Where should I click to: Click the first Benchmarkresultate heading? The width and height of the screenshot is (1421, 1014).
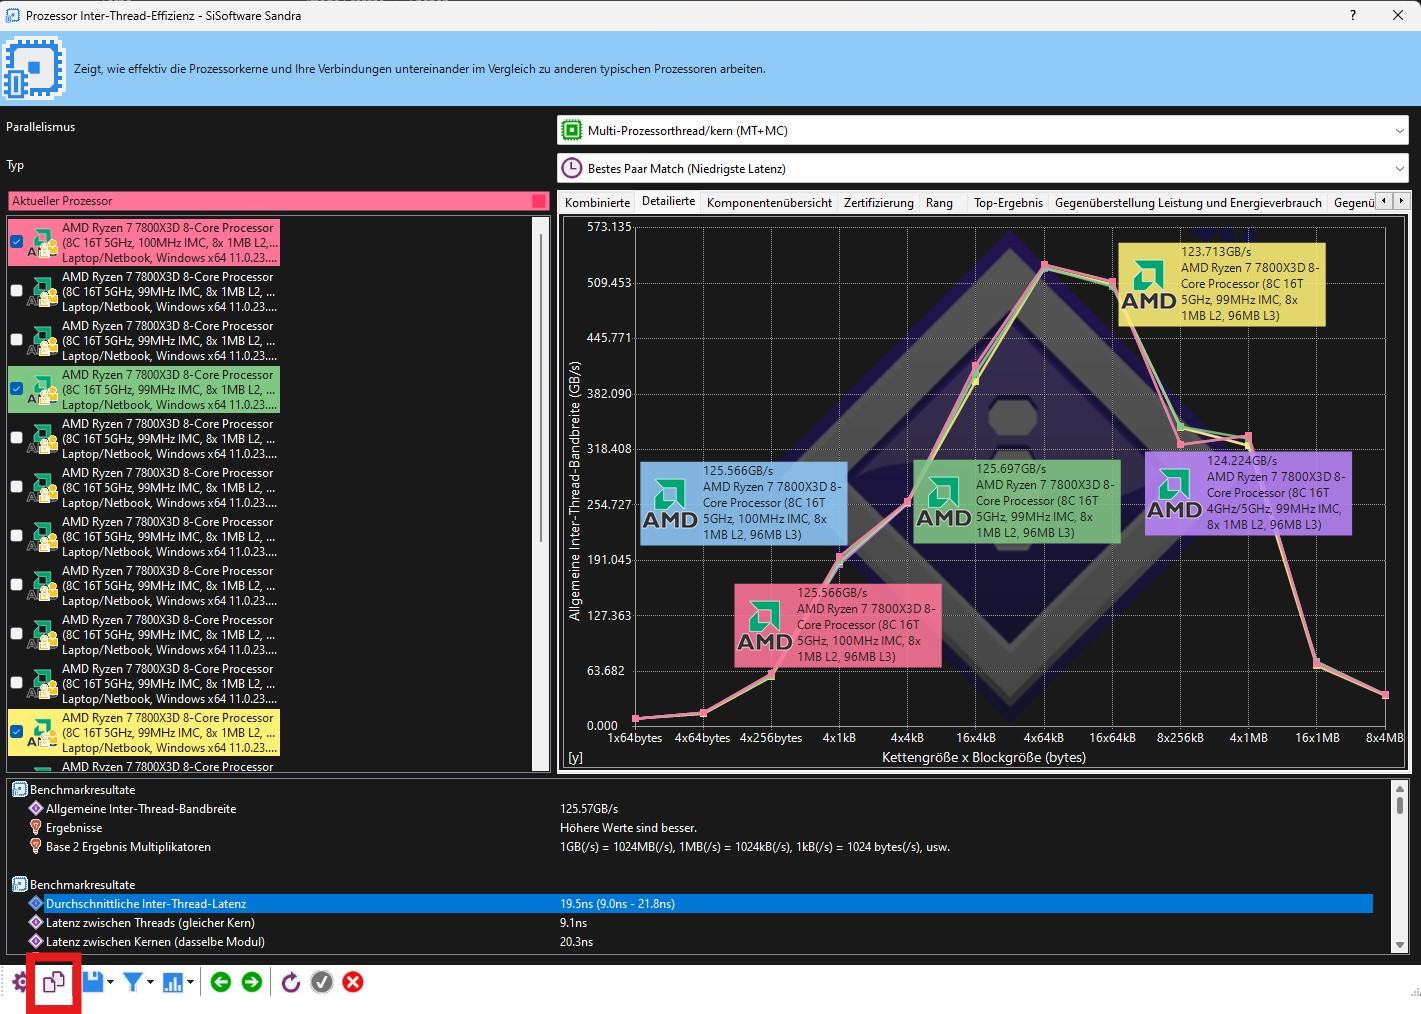[82, 789]
